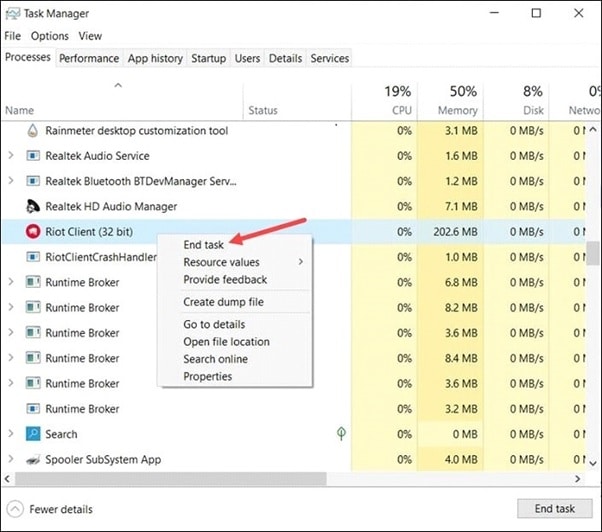The image size is (602, 532).
Task: Open the Startup tab
Action: pyautogui.click(x=208, y=59)
